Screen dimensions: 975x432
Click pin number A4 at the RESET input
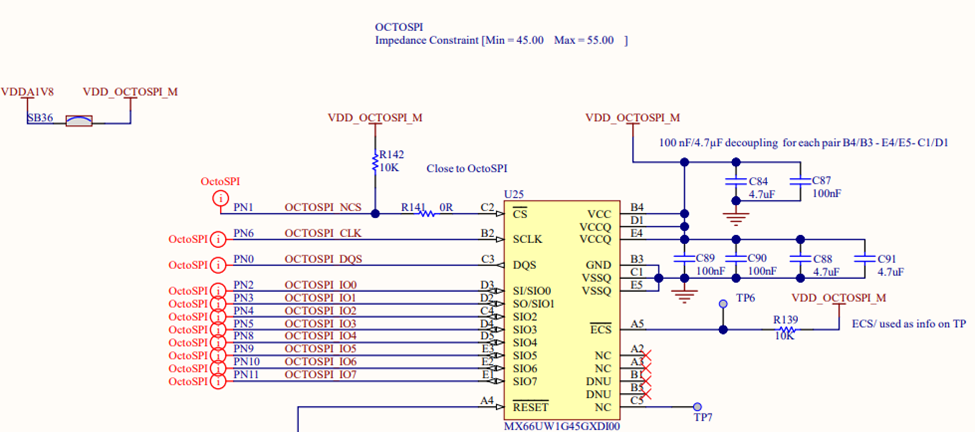487,401
